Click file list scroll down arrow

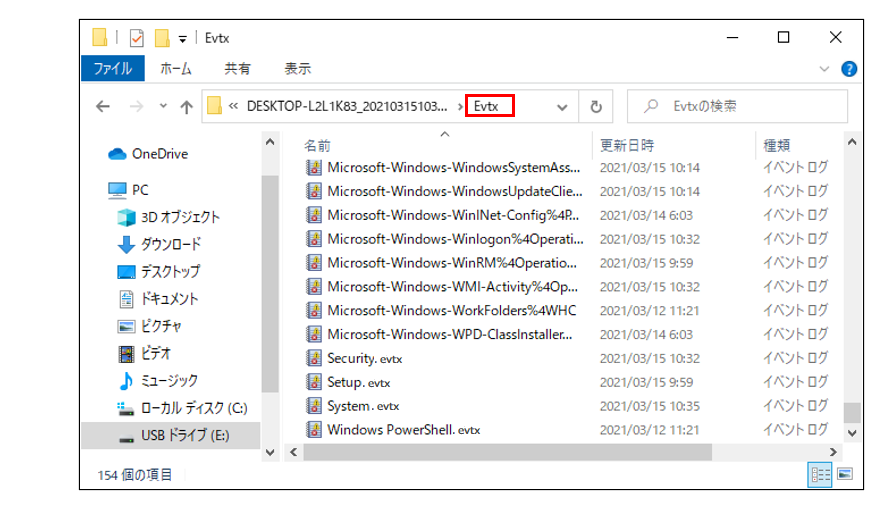(x=852, y=433)
